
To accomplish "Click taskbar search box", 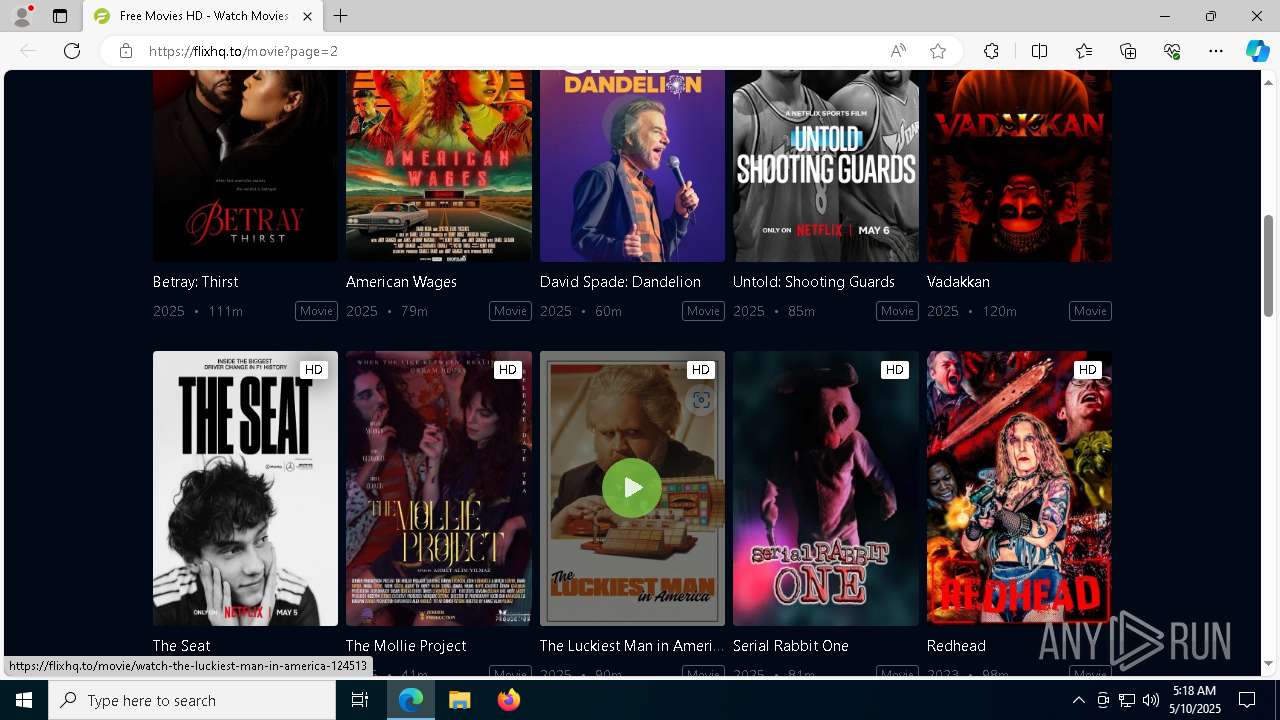I will coord(192,700).
